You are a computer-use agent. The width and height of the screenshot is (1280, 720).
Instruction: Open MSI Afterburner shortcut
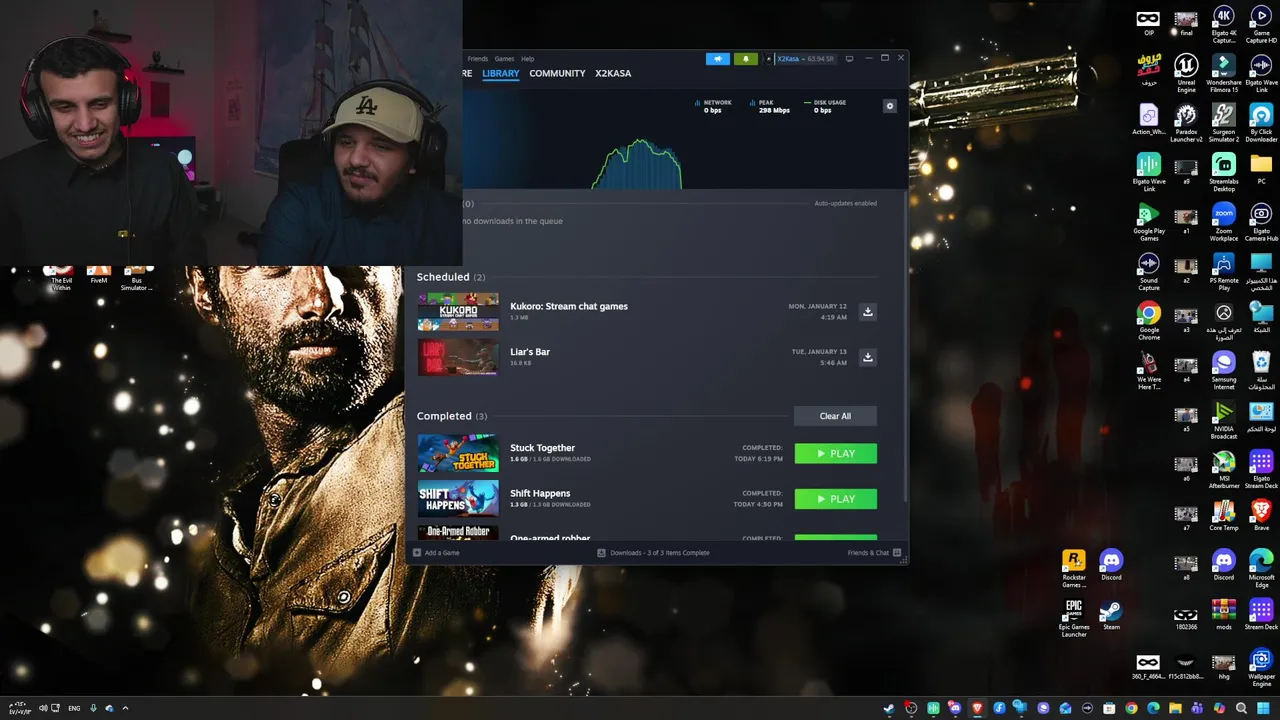1224,470
